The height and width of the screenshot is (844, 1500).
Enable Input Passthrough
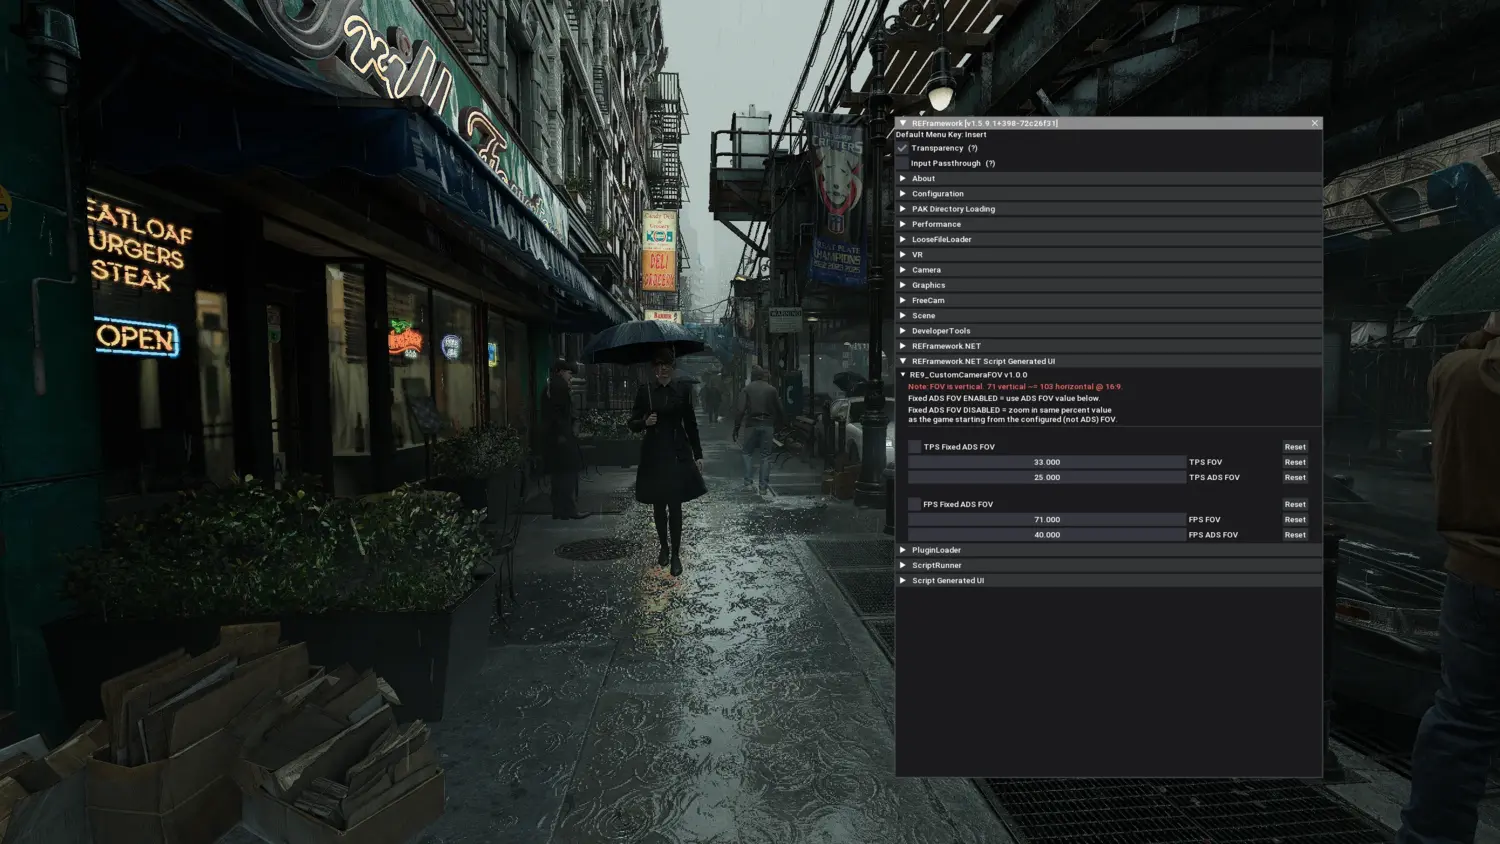(x=903, y=162)
